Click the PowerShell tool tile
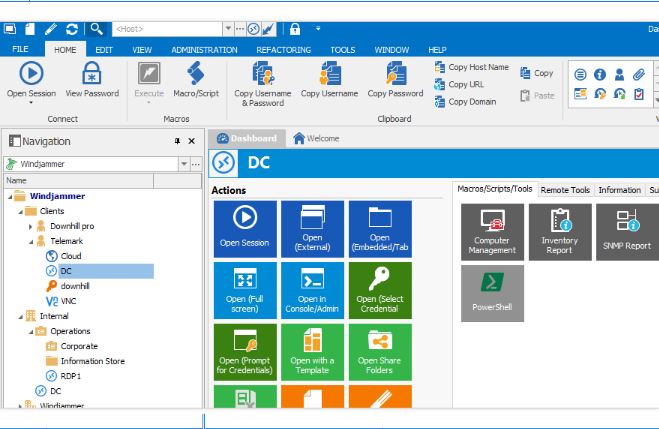Viewport: 659px width, 429px height. [x=492, y=293]
